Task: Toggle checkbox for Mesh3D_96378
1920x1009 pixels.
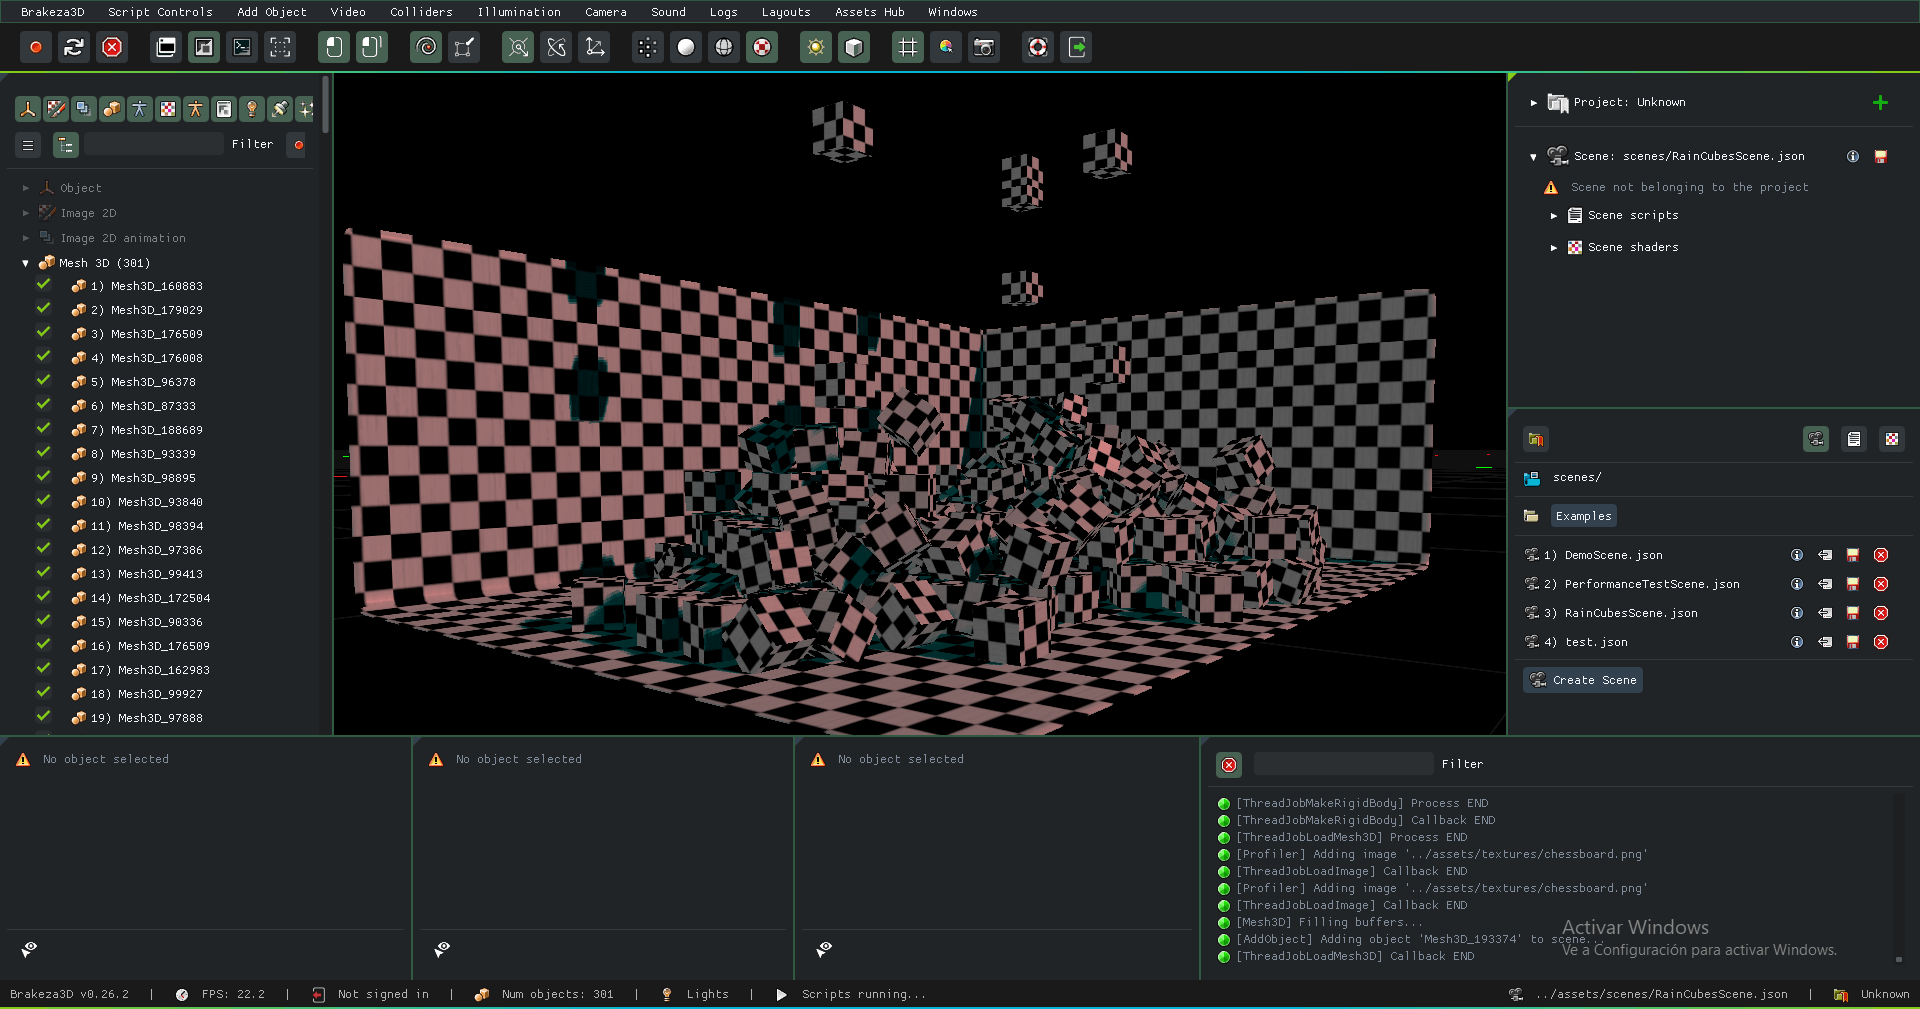Action: pyautogui.click(x=44, y=381)
